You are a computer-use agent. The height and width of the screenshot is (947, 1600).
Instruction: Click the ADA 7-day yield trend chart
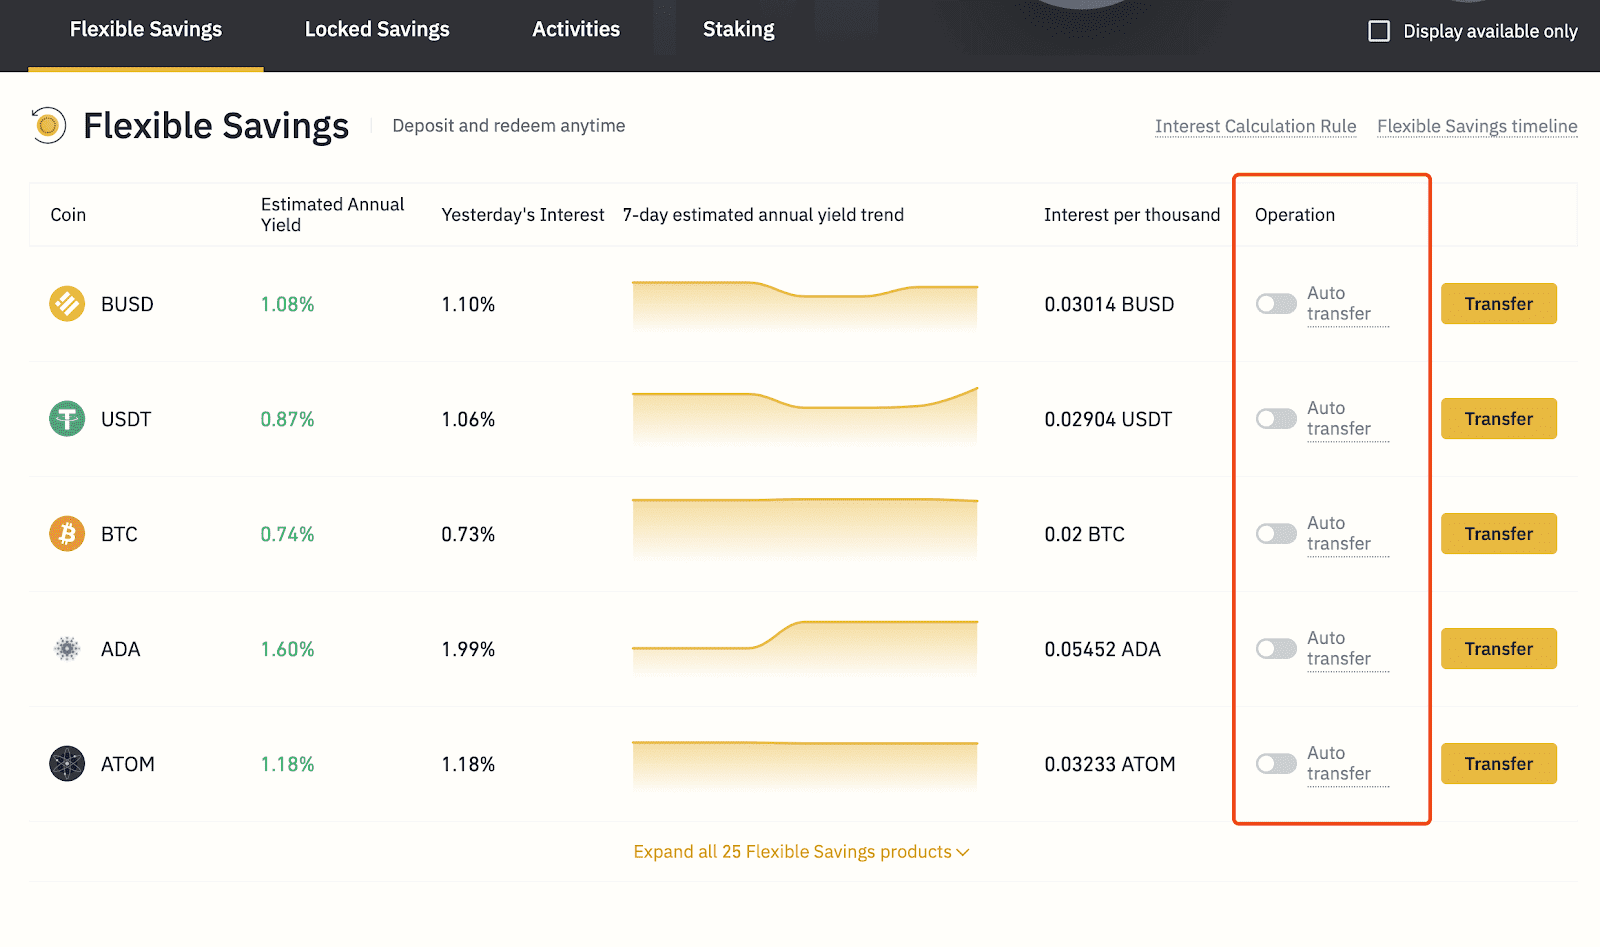point(805,648)
